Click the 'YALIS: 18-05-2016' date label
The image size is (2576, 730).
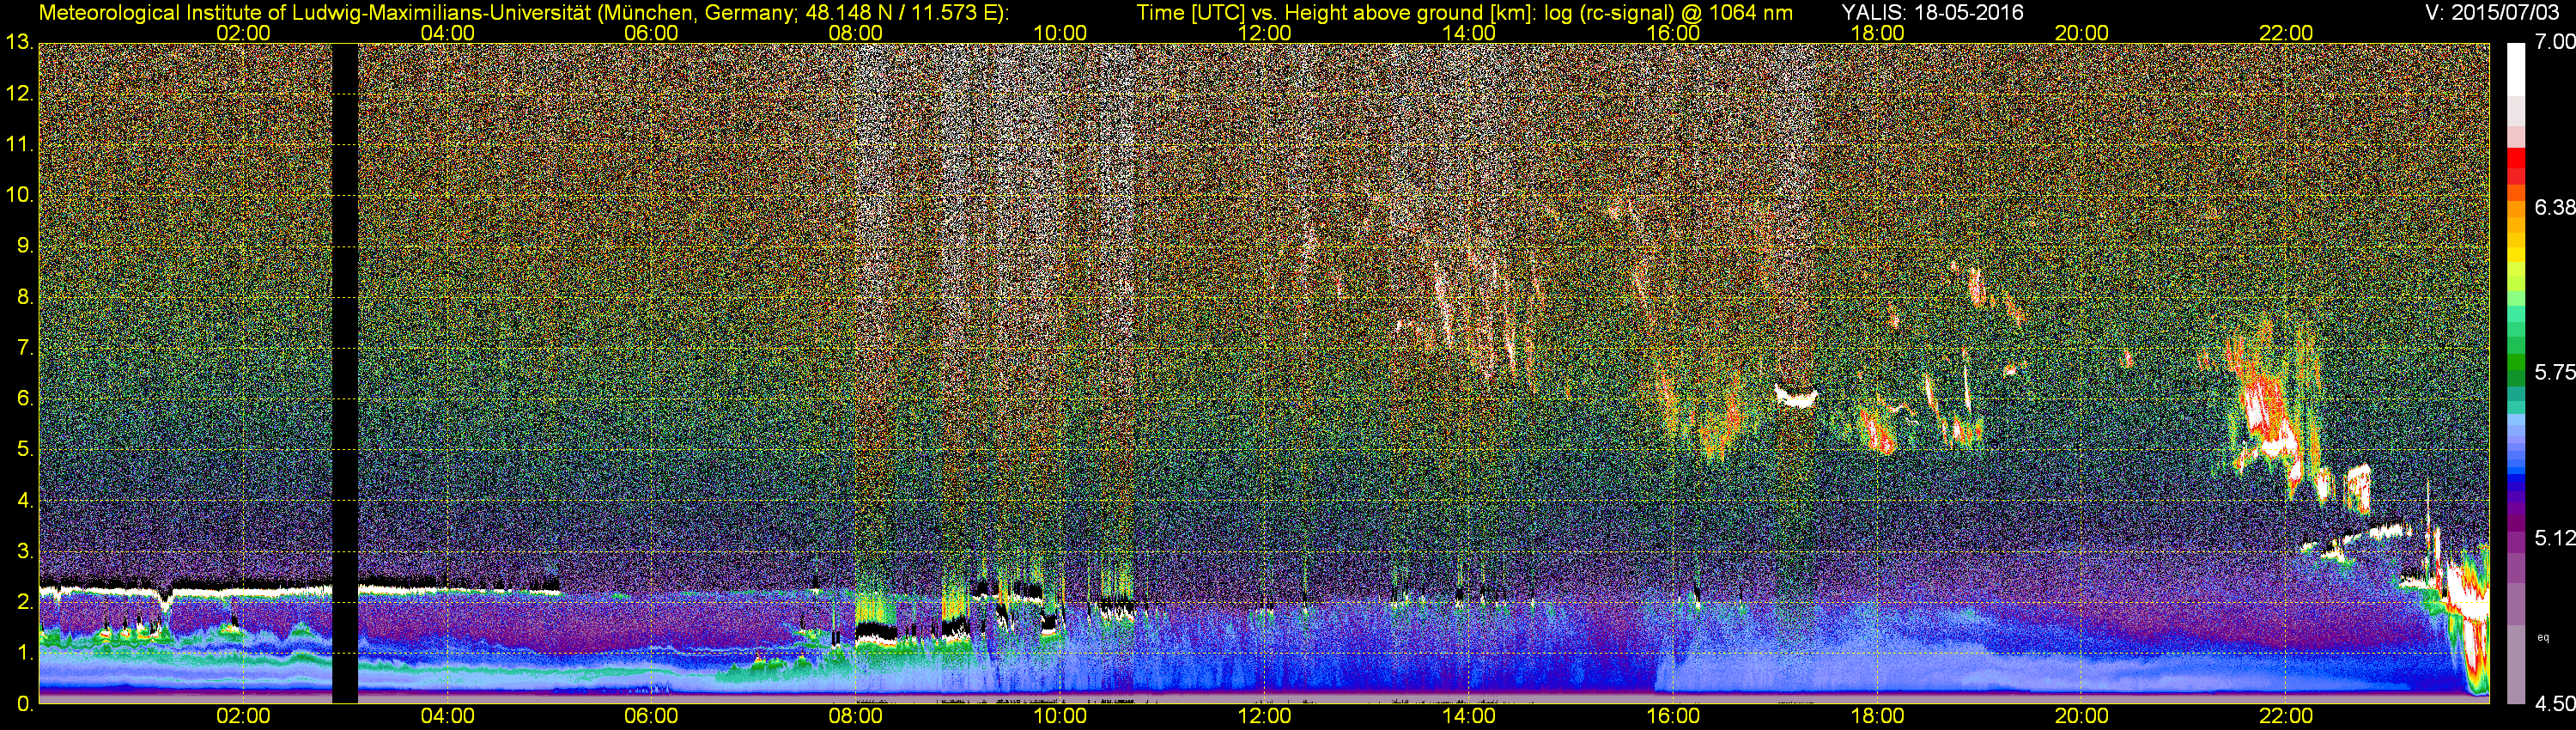point(1932,12)
